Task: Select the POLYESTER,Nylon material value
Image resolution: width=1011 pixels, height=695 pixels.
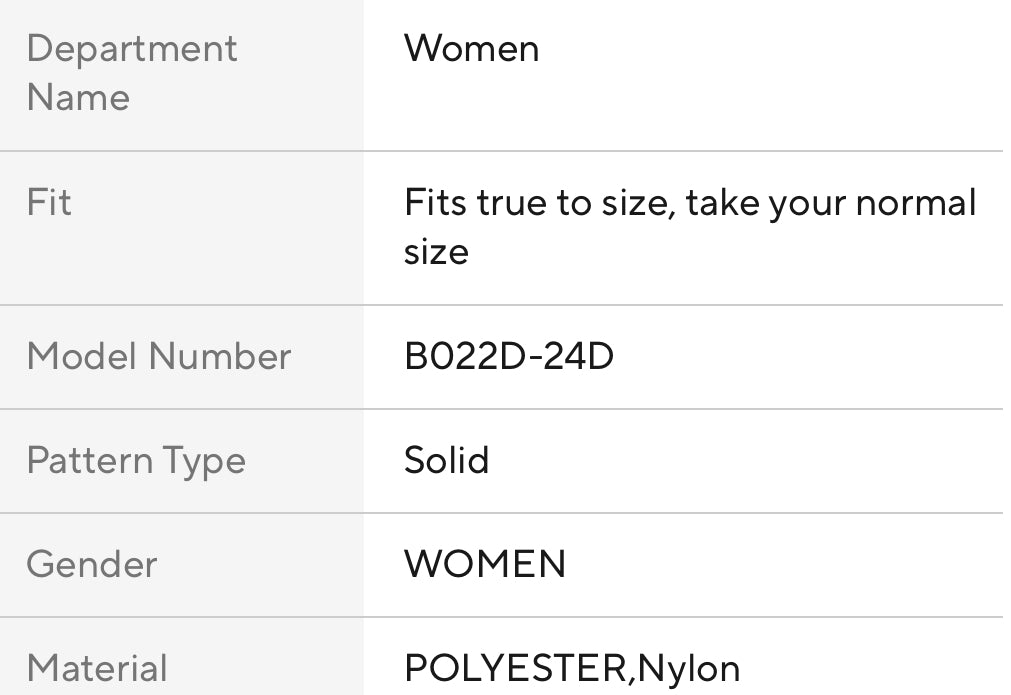Action: [572, 668]
